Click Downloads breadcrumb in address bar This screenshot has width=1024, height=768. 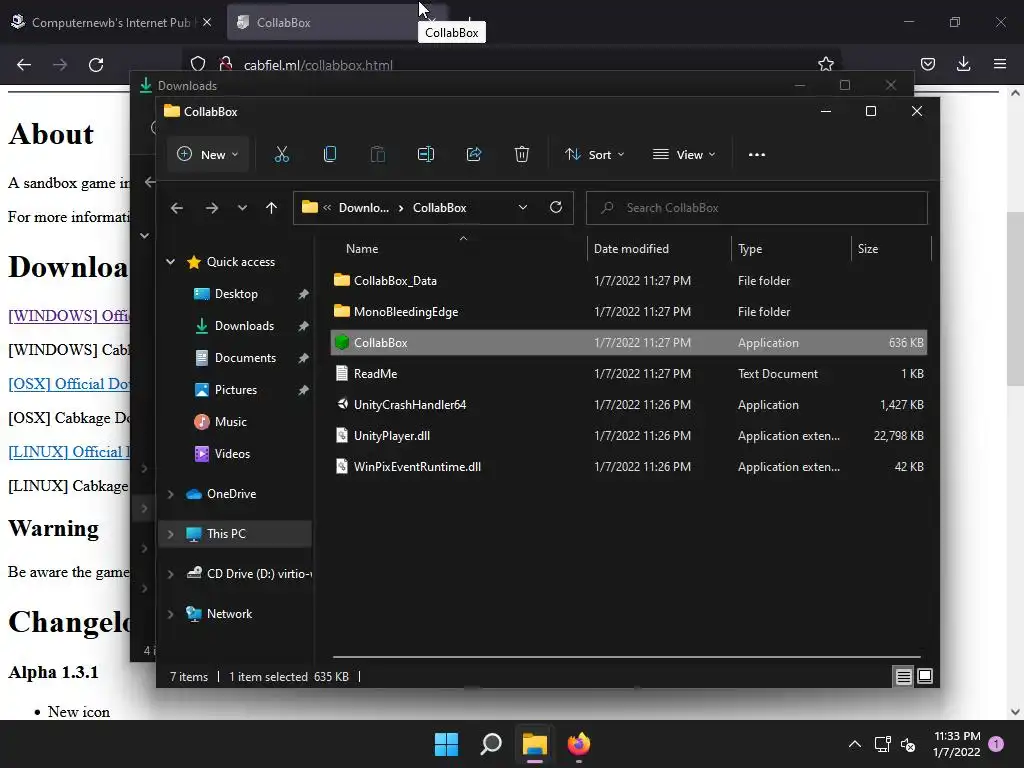[363, 208]
